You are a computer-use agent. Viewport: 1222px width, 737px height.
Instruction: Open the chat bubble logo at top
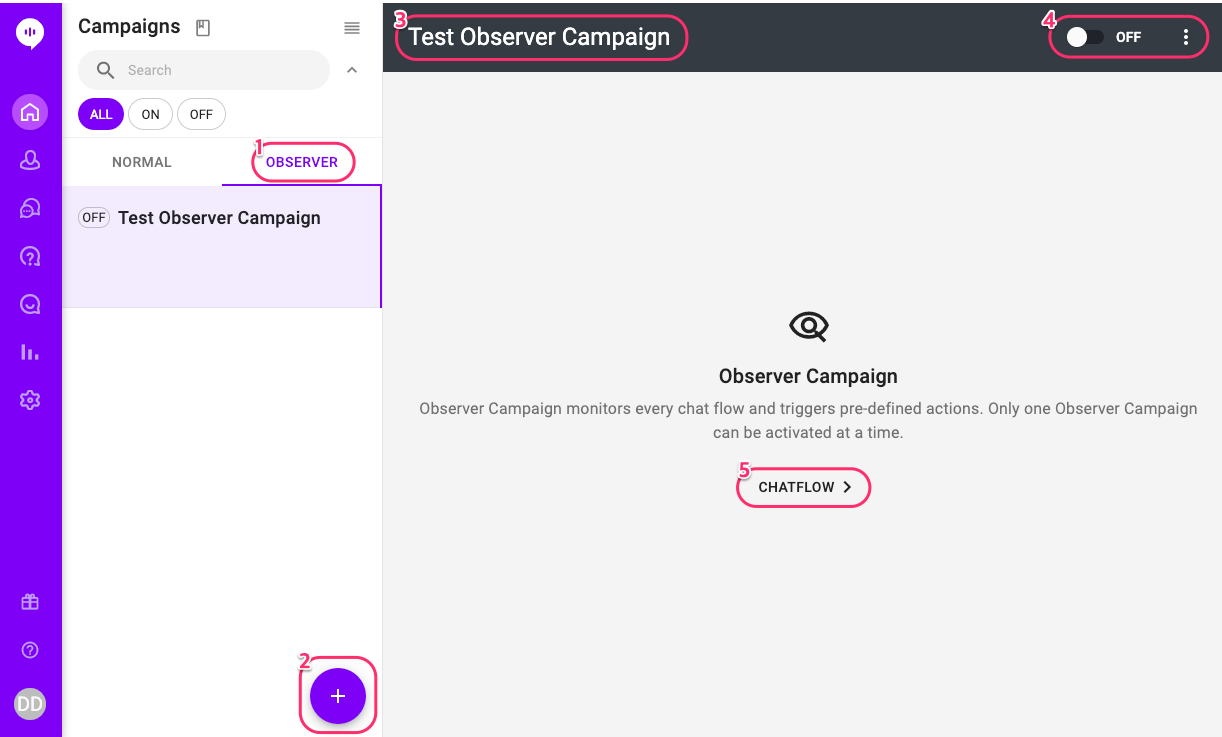[30, 34]
